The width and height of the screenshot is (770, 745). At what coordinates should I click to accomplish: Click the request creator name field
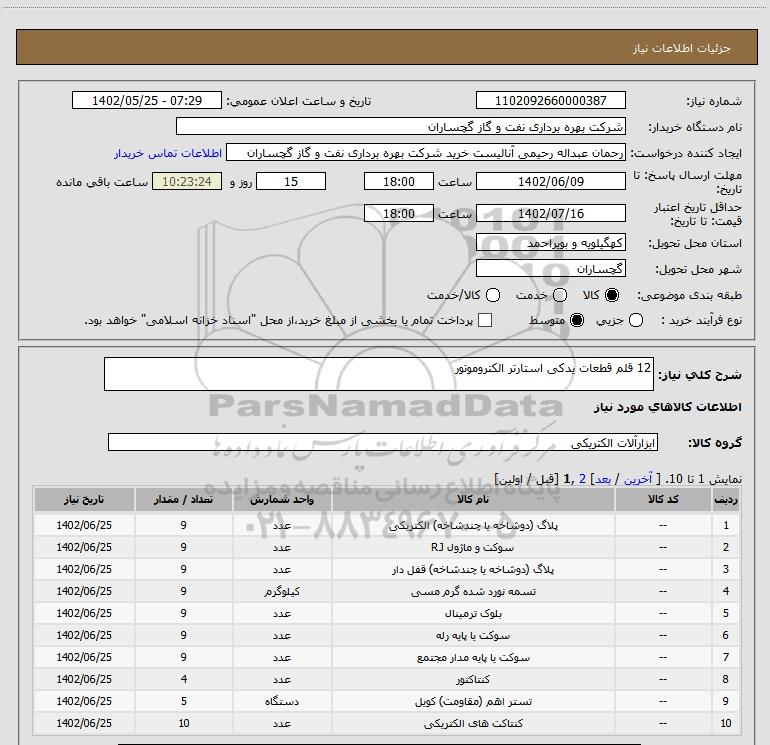click(x=426, y=153)
